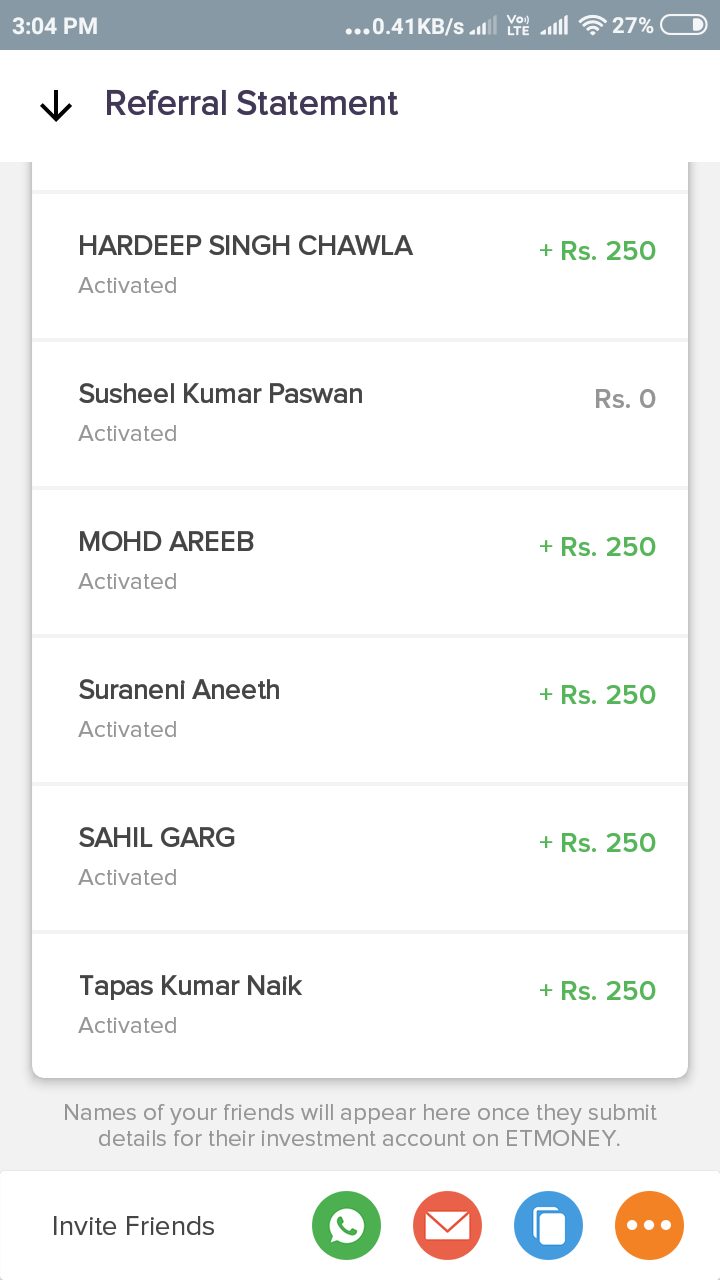Open more sharing options orange icon
Viewport: 720px width, 1280px height.
click(649, 1226)
